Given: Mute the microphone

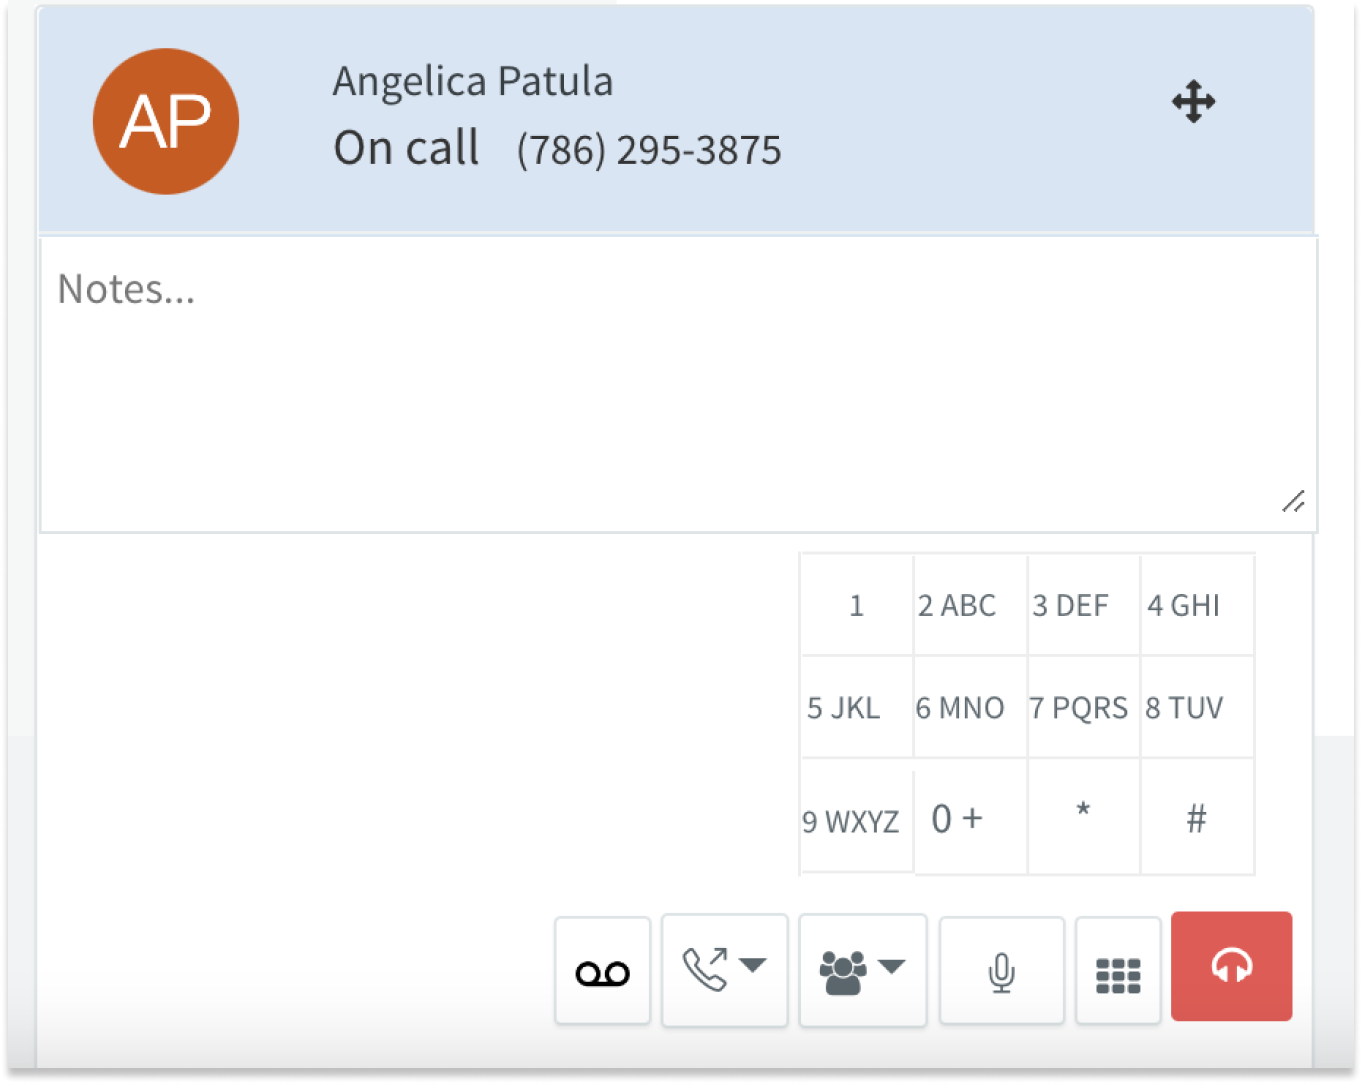Looking at the screenshot, I should coord(1001,971).
